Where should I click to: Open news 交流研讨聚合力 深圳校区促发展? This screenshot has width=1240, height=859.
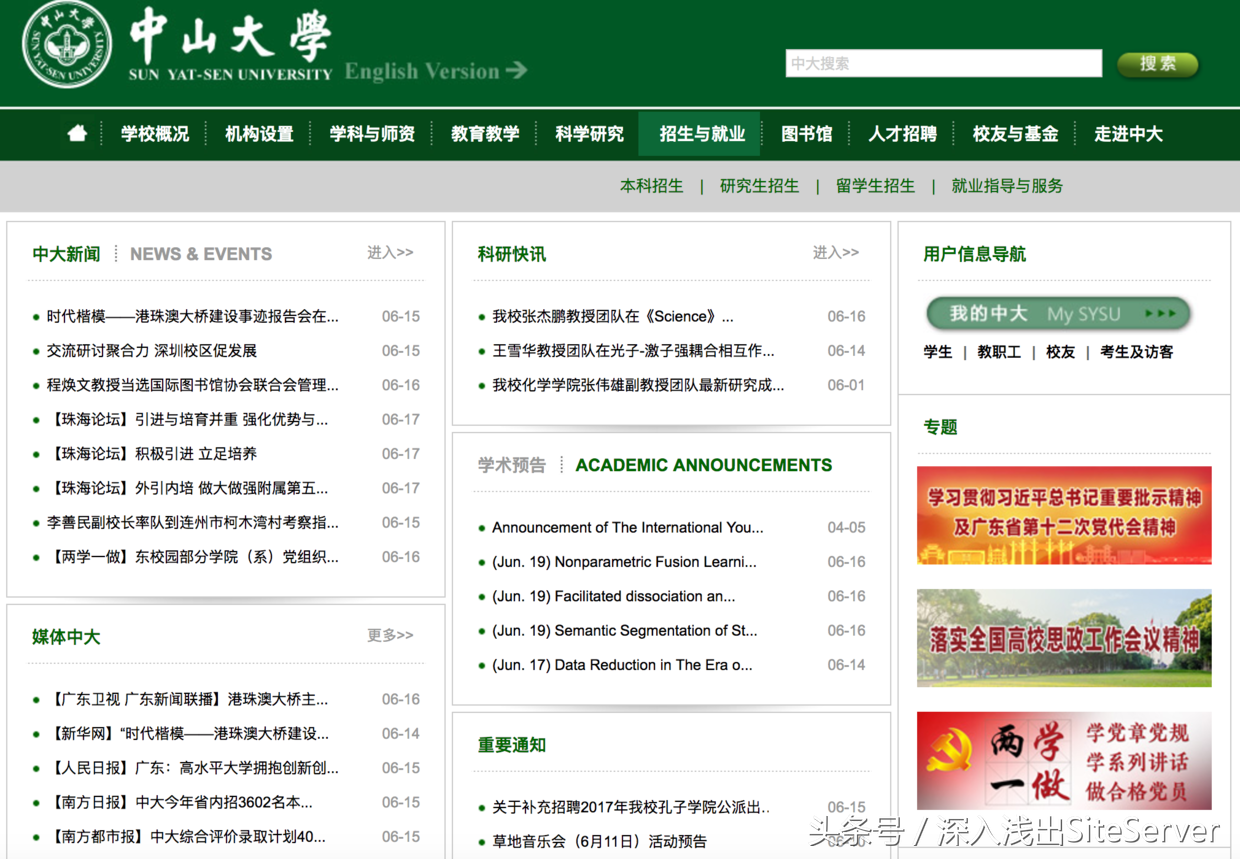tap(152, 351)
